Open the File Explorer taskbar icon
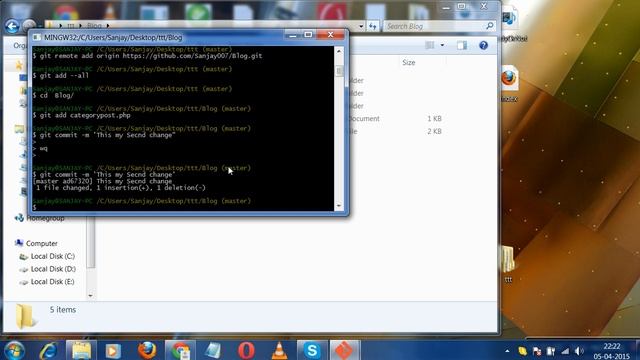The image size is (640, 360). tap(81, 350)
